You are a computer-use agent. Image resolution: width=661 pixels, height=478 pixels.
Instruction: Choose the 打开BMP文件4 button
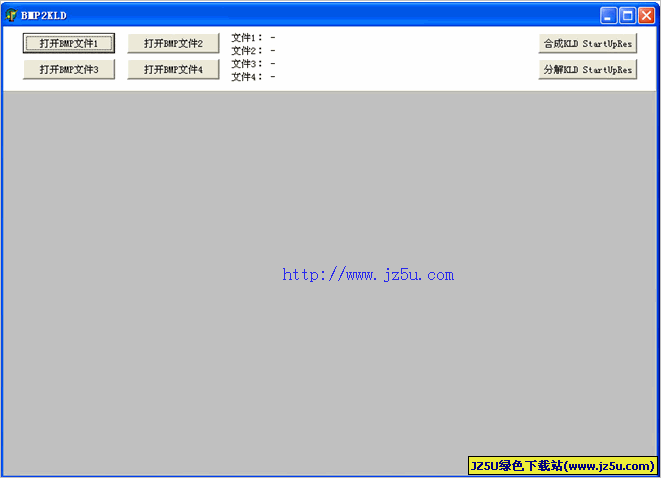pos(173,70)
